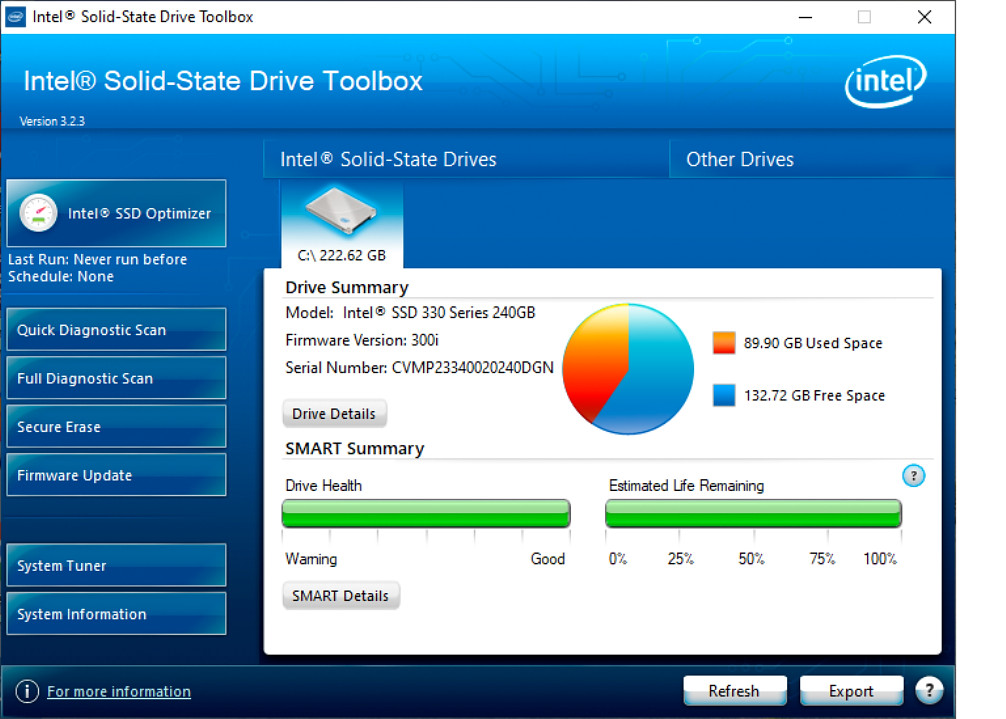Click the blue Free Space swatch
Image resolution: width=1006 pixels, height=719 pixels.
pos(724,395)
